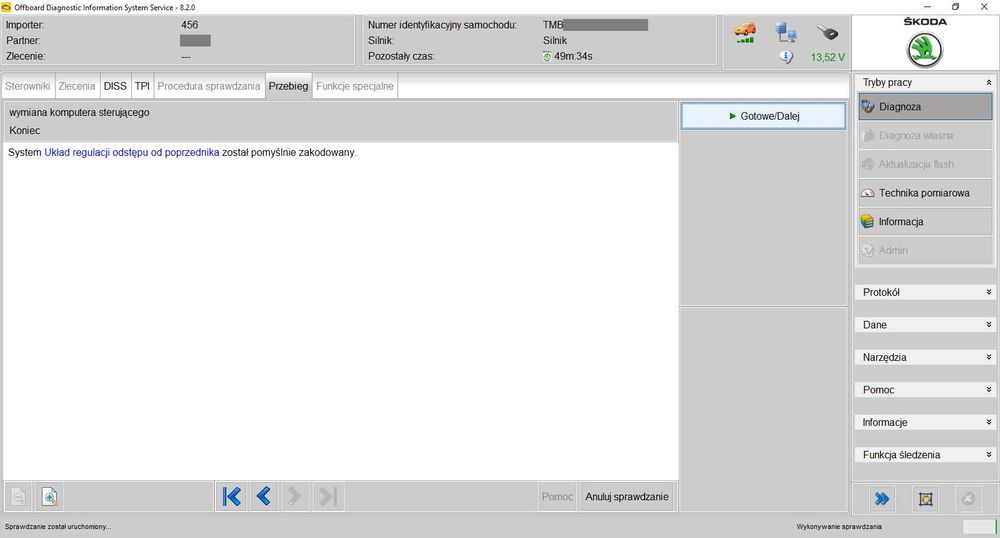Screen dimensions: 1000x538
Task: Open the TPI tab
Action: (142, 86)
